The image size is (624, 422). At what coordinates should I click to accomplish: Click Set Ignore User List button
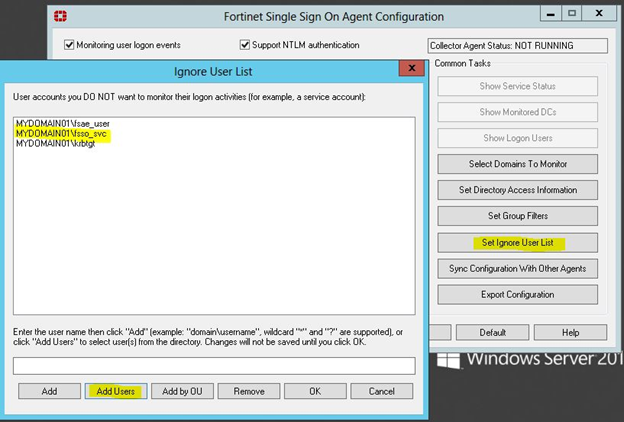(517, 242)
